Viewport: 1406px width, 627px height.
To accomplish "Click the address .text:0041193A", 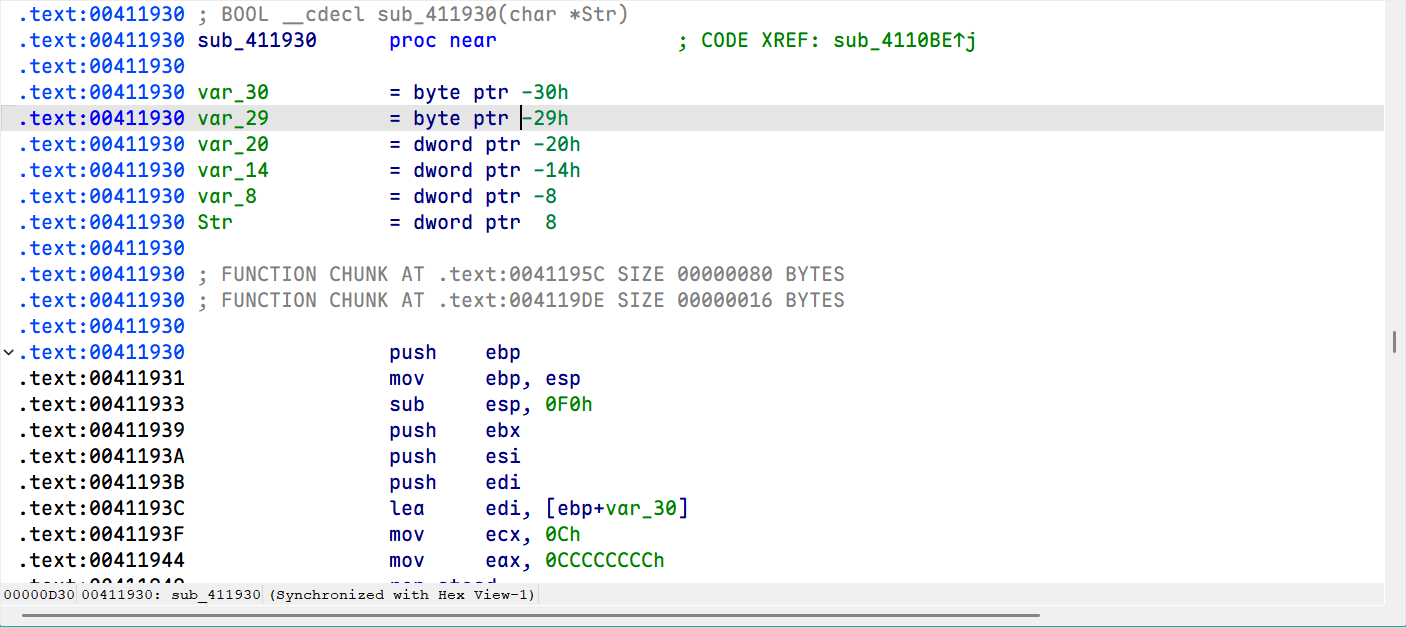I will (101, 456).
